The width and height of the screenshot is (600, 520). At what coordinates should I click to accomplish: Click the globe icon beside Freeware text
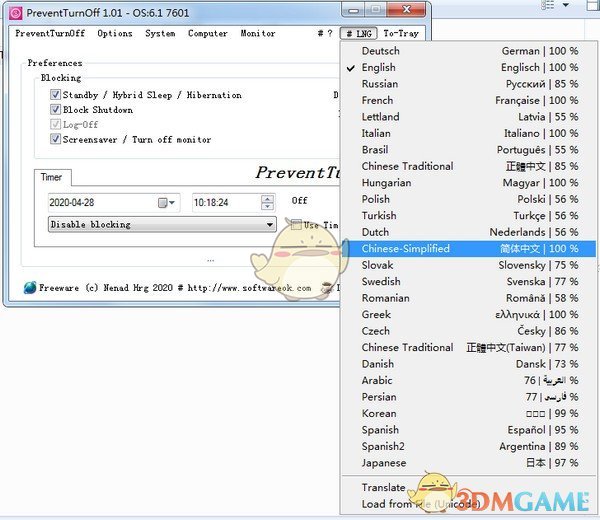coord(30,288)
